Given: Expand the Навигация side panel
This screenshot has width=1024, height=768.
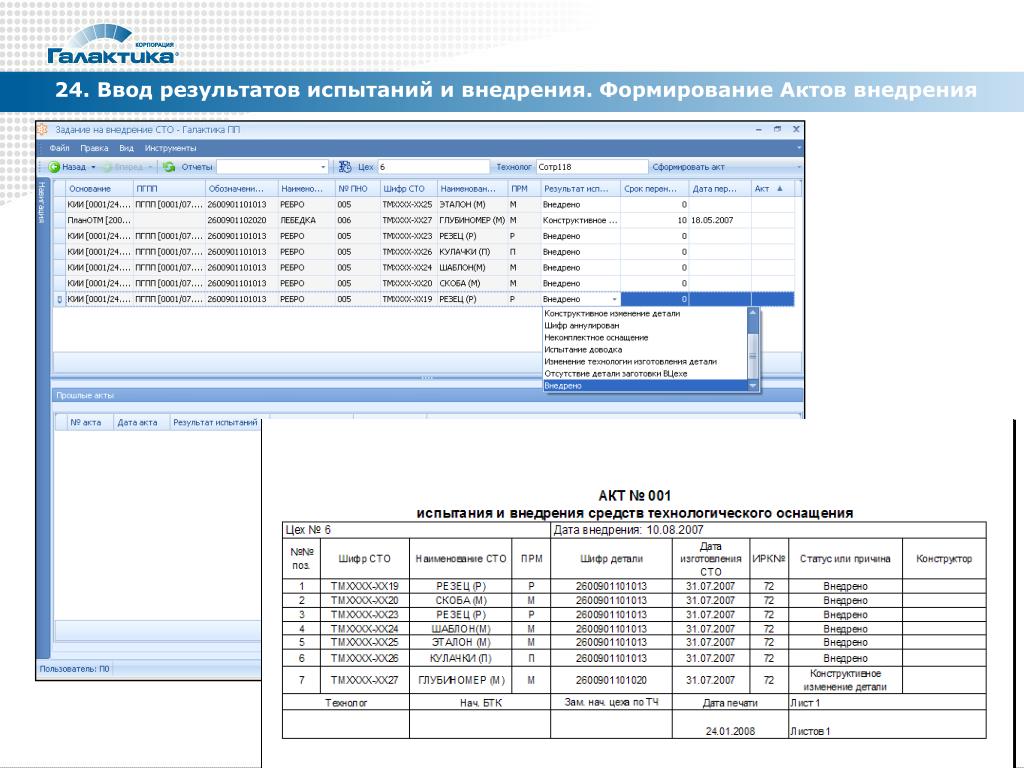Looking at the screenshot, I should pyautogui.click(x=42, y=202).
